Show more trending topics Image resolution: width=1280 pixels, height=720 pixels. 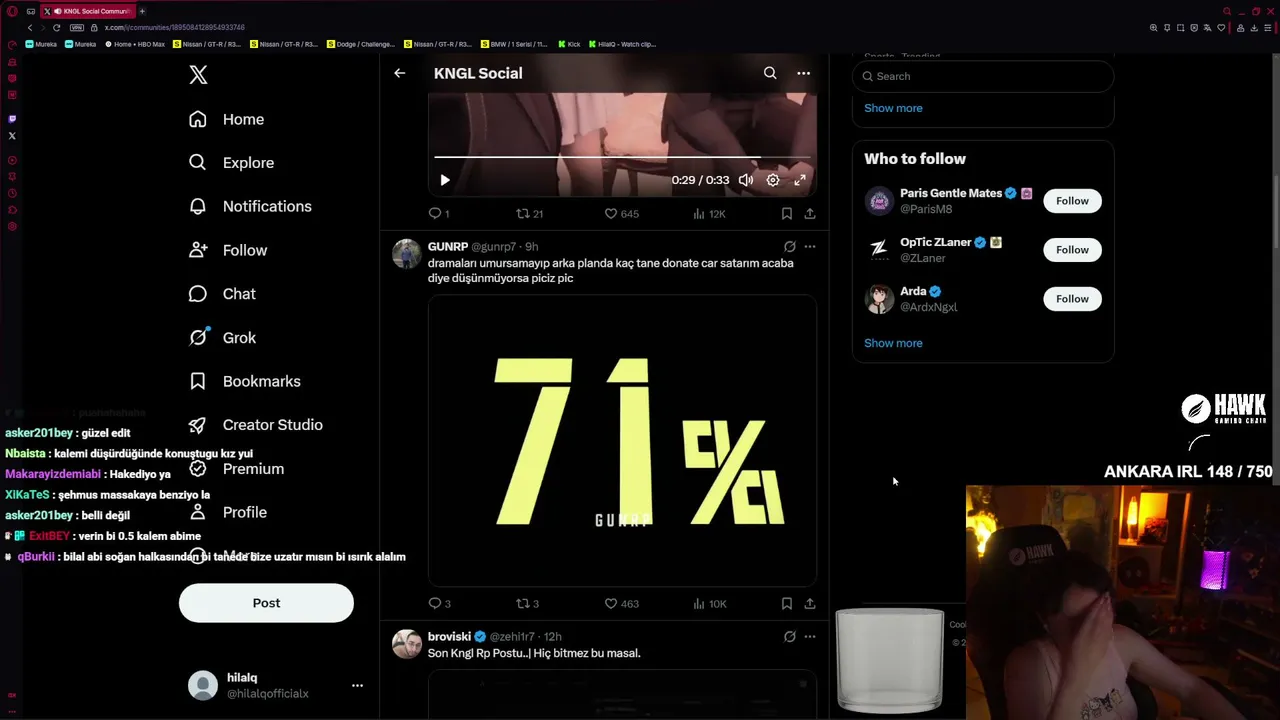(893, 108)
